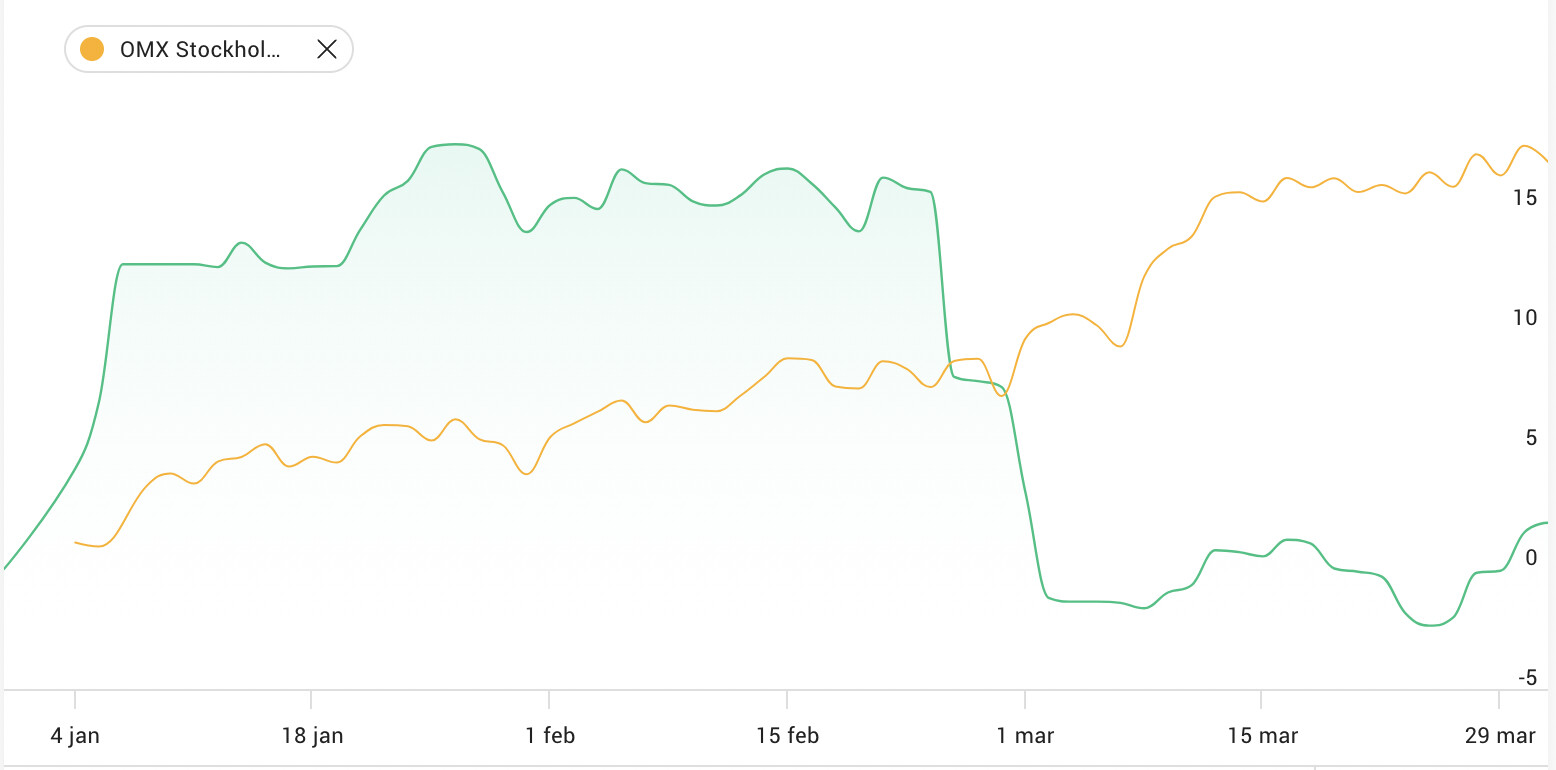The image size is (1556, 770).
Task: Click the 15 value on y-axis
Action: tap(1524, 198)
